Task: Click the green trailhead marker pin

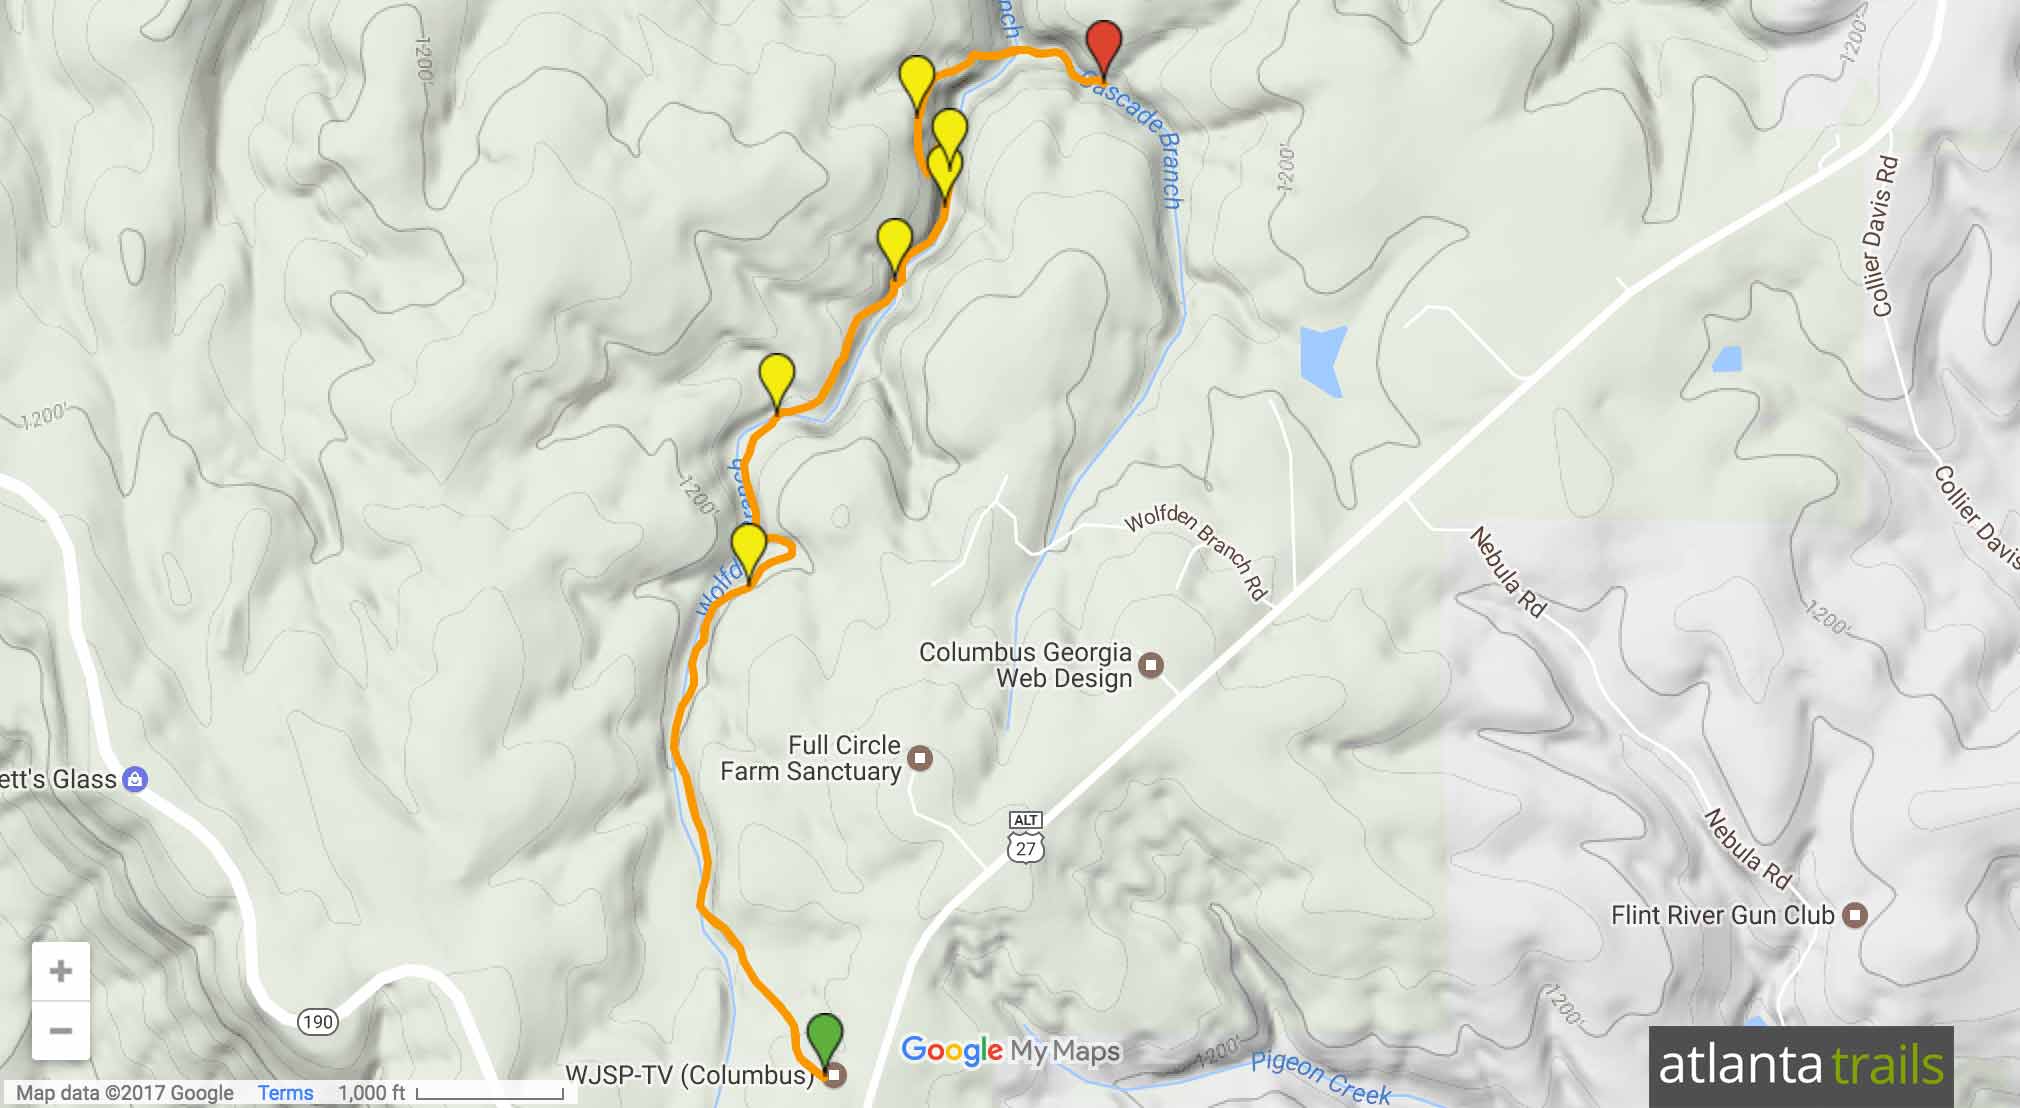Action: 825,1040
